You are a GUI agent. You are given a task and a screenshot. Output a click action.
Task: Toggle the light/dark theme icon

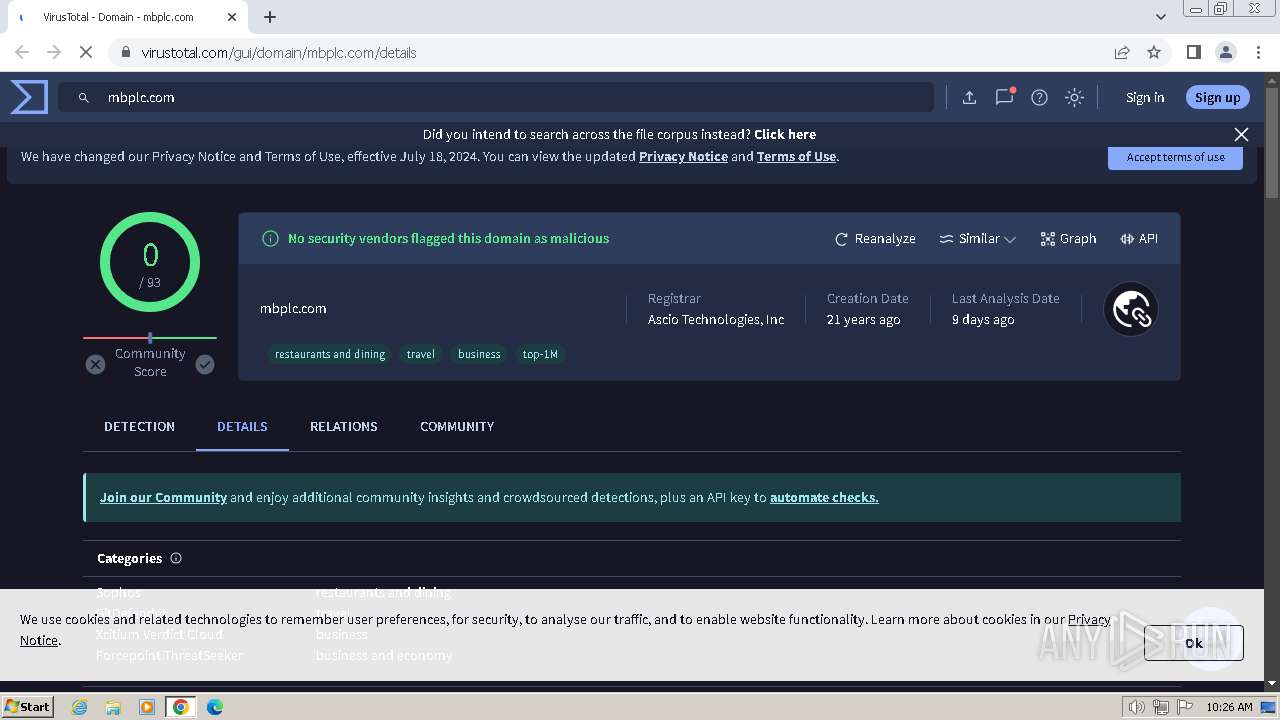[1074, 97]
